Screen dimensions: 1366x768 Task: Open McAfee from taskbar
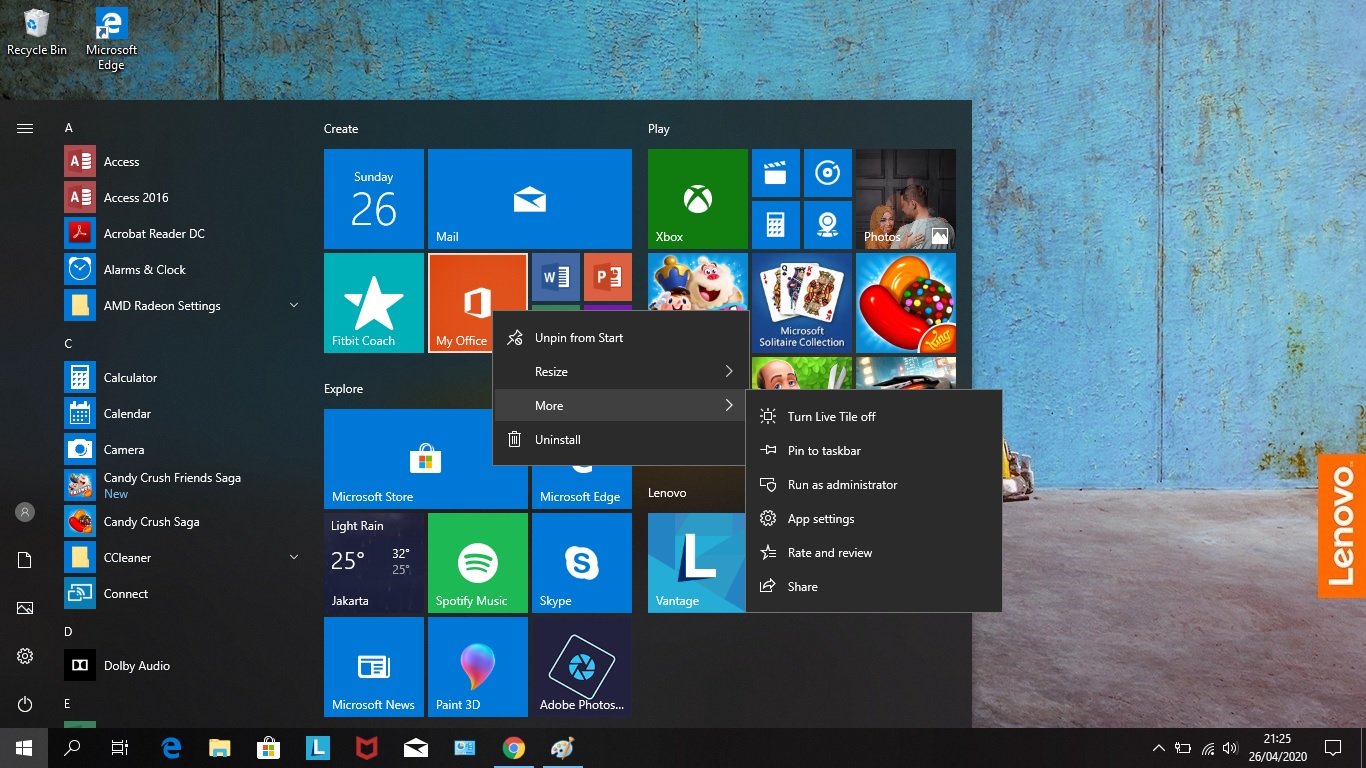pos(367,748)
